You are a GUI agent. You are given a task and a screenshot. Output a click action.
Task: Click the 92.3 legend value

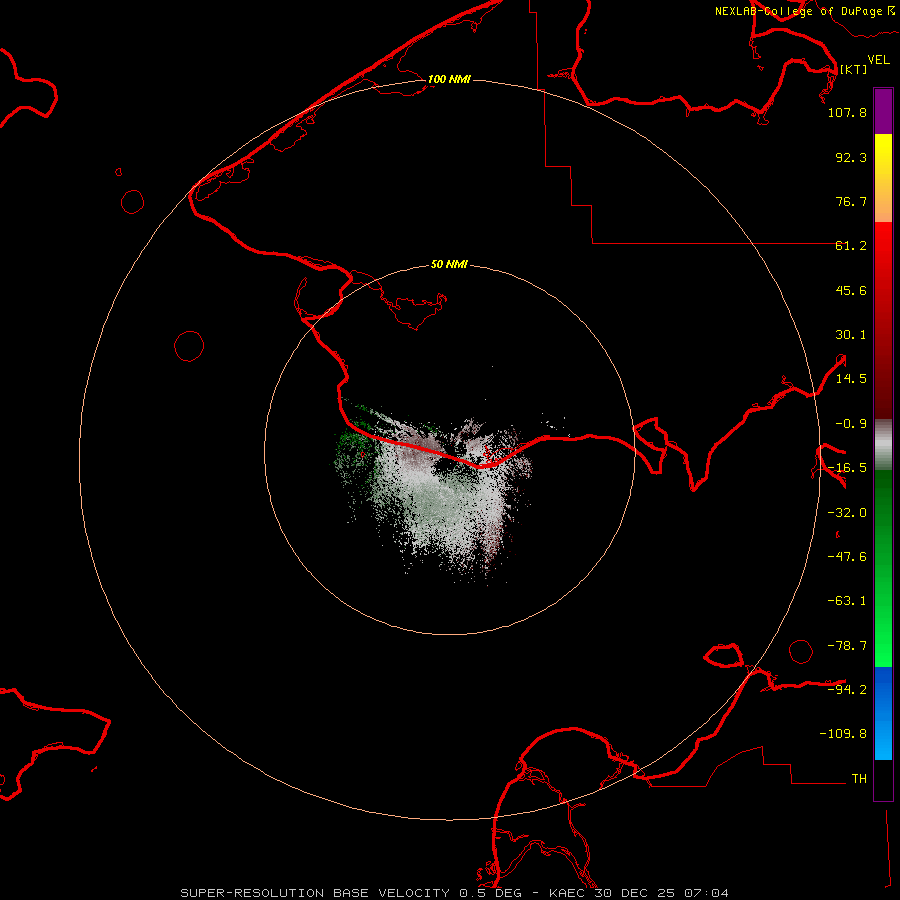tap(851, 157)
